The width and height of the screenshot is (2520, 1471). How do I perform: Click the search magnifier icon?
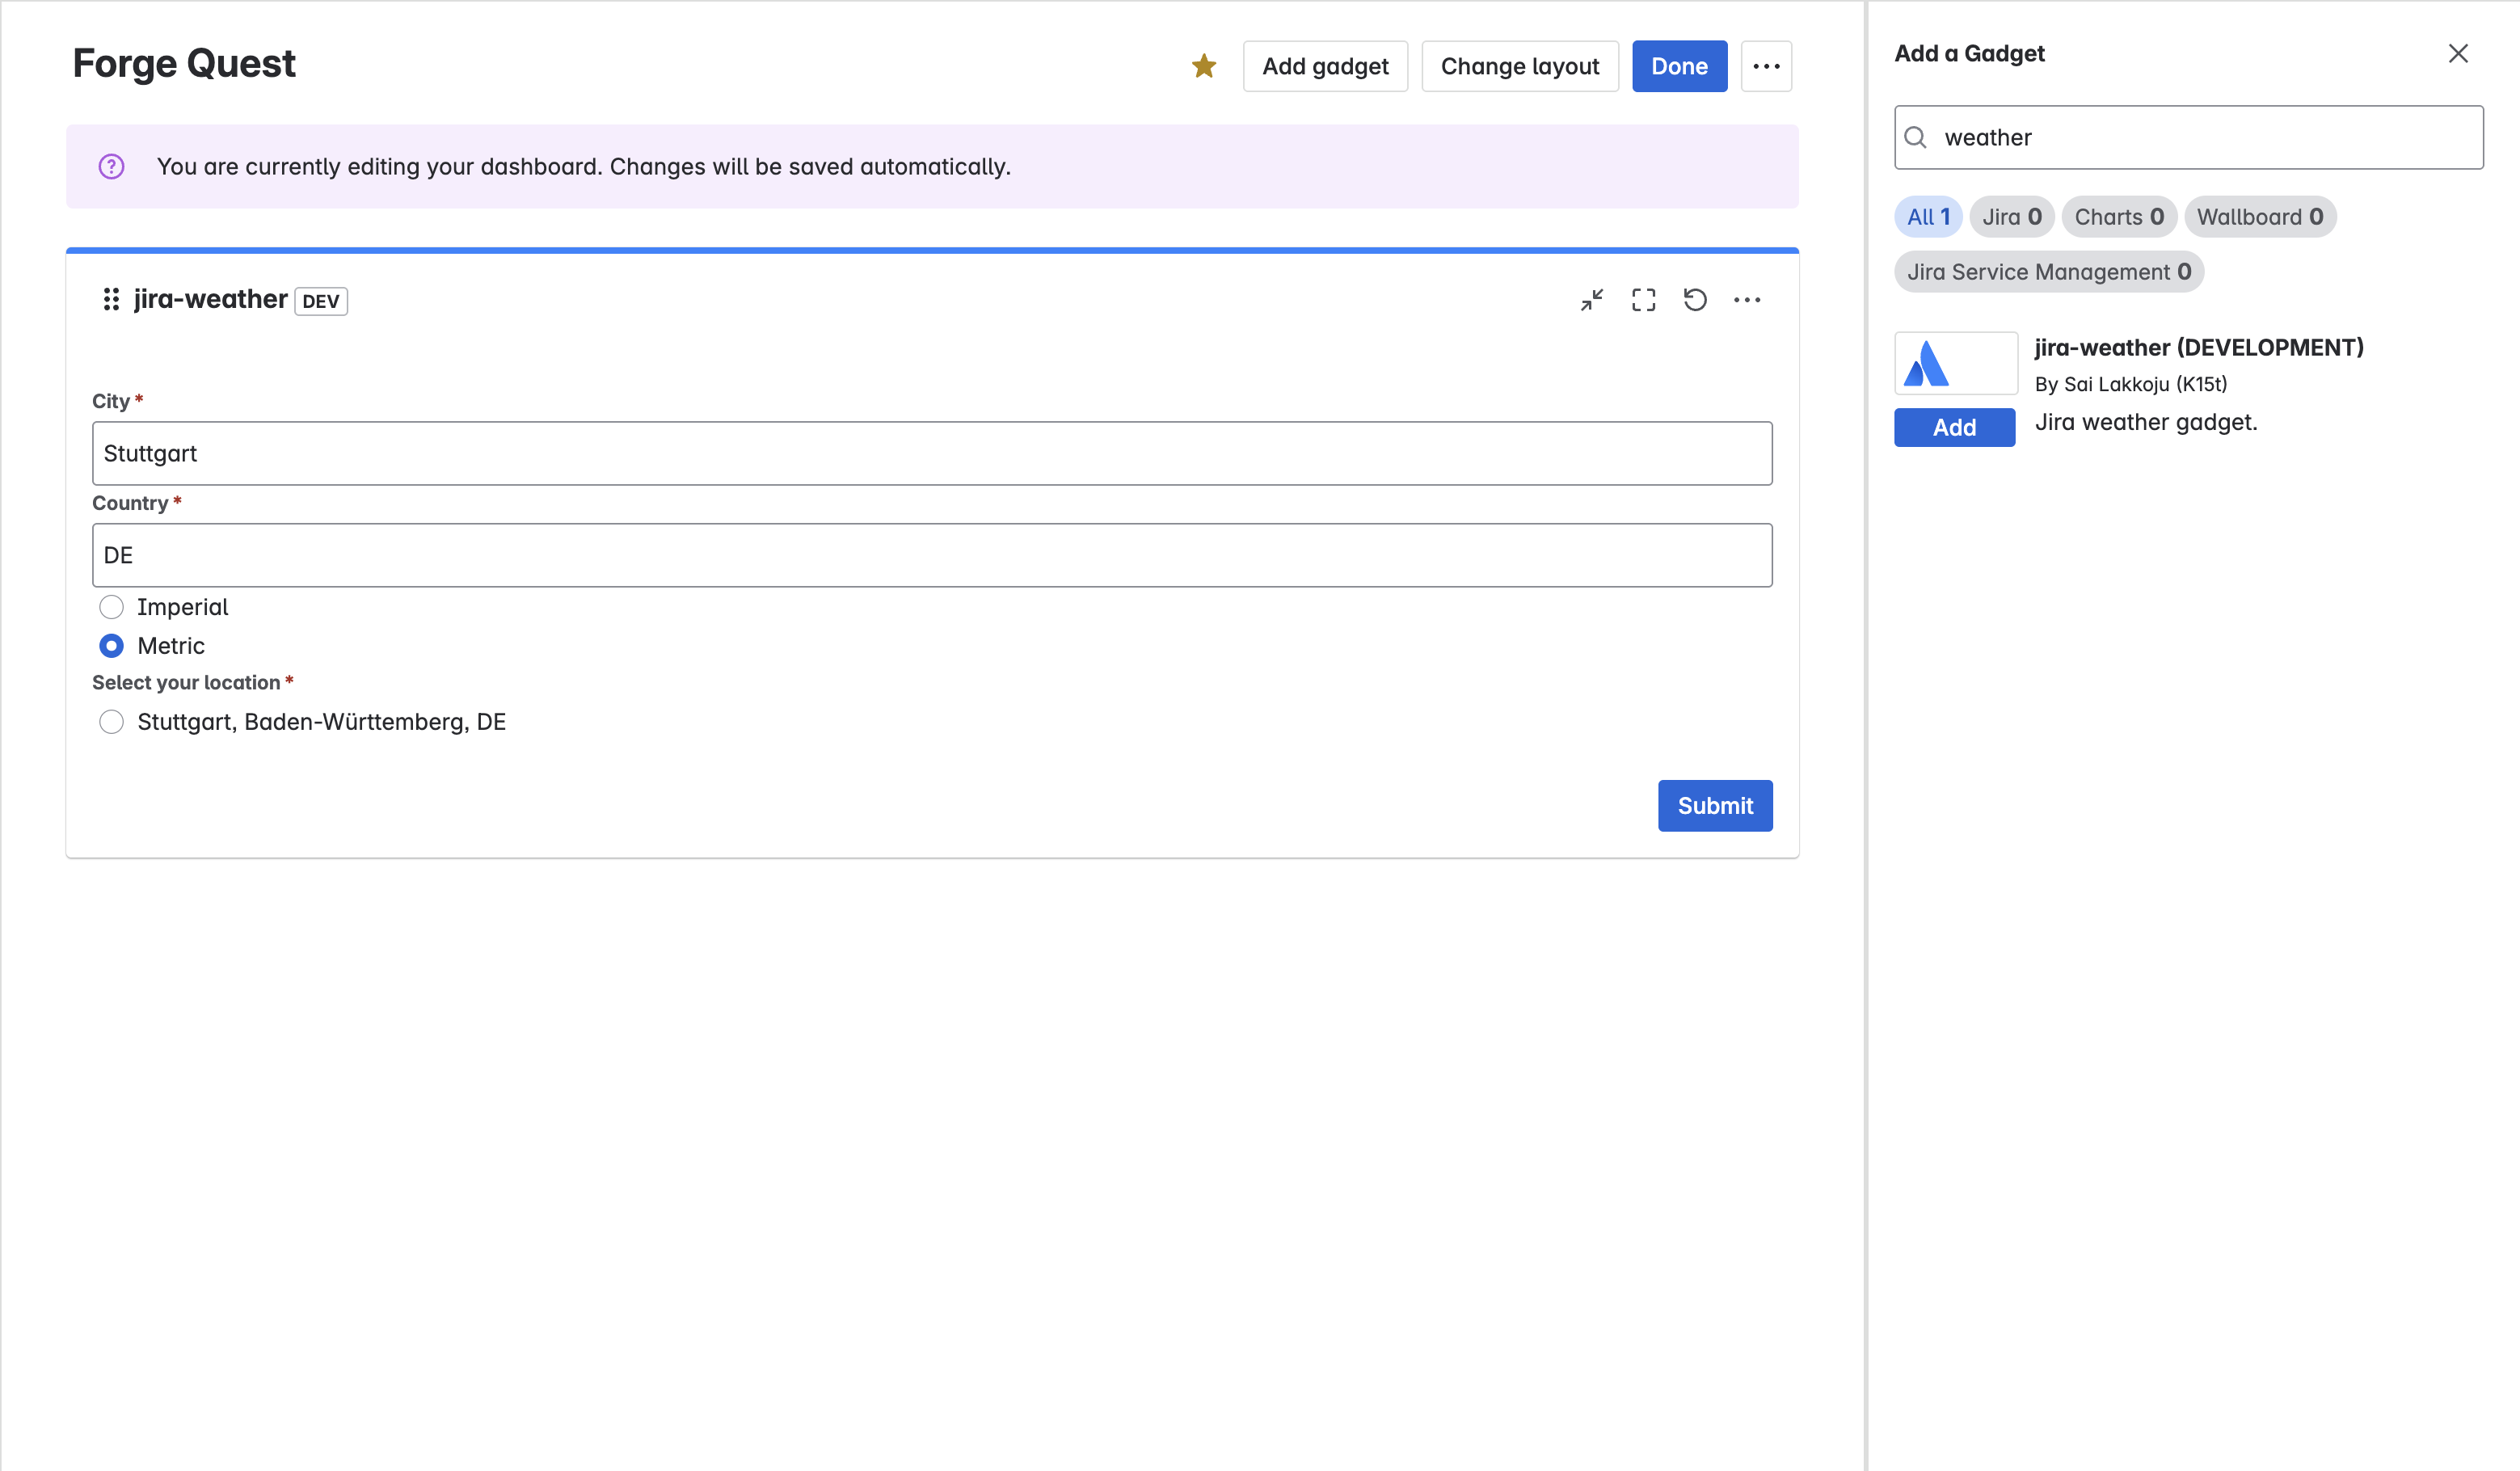pos(1916,137)
